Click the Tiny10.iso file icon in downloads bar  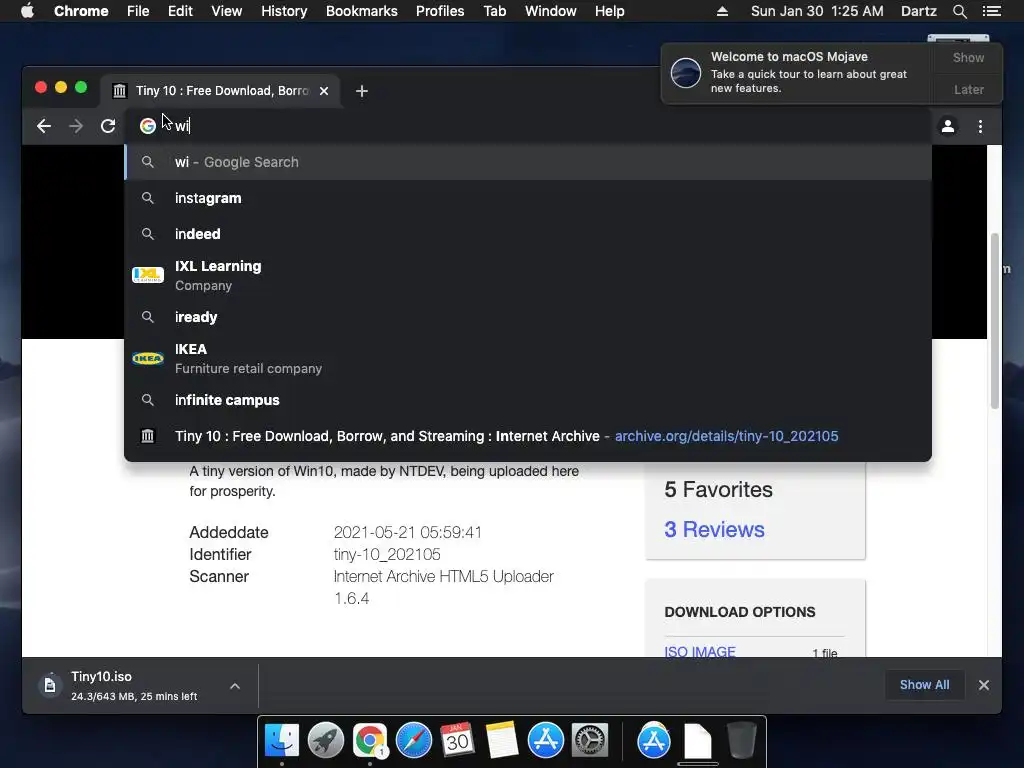tap(50, 685)
